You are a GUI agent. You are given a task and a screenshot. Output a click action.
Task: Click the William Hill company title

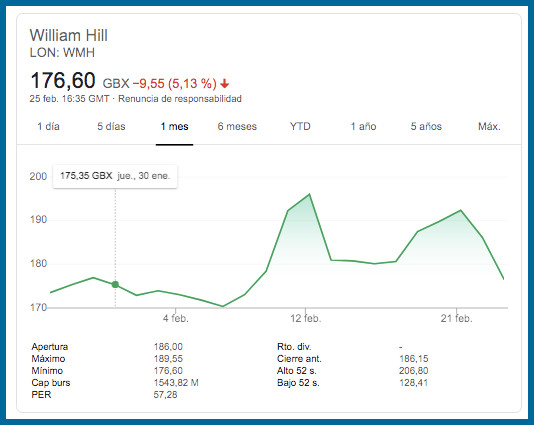coord(69,35)
